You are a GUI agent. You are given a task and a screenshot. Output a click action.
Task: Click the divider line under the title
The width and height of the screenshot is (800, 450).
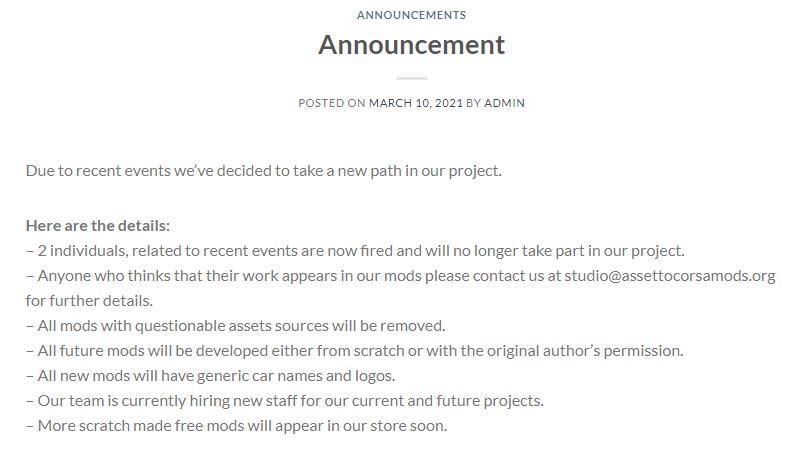pyautogui.click(x=412, y=78)
